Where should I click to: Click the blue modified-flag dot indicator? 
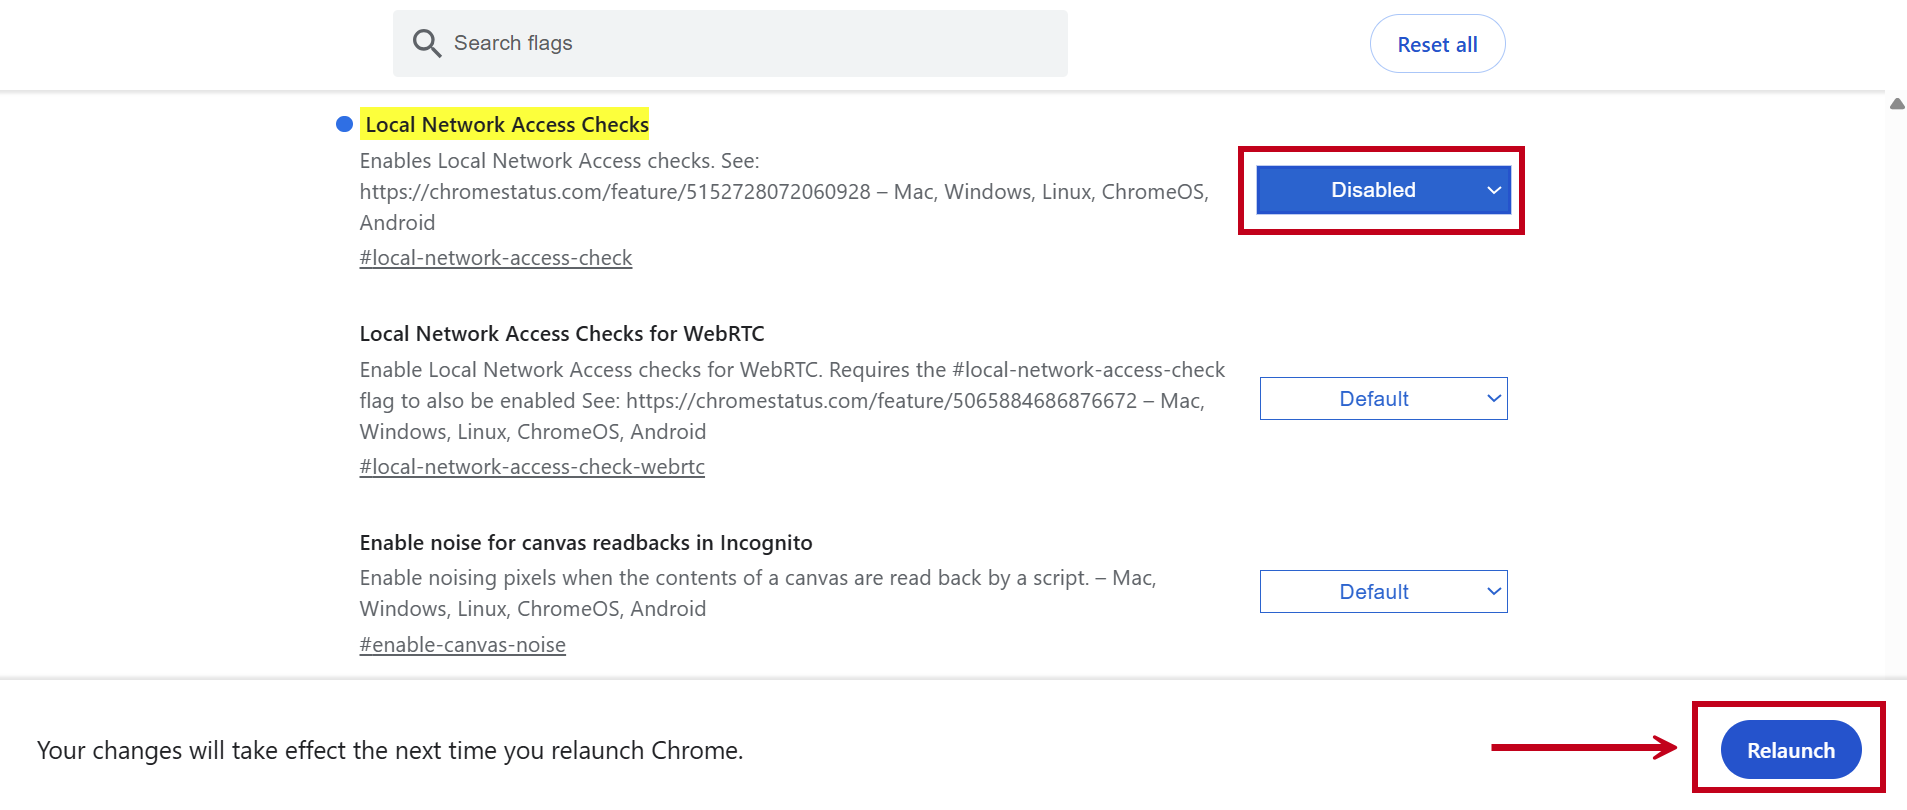[344, 124]
